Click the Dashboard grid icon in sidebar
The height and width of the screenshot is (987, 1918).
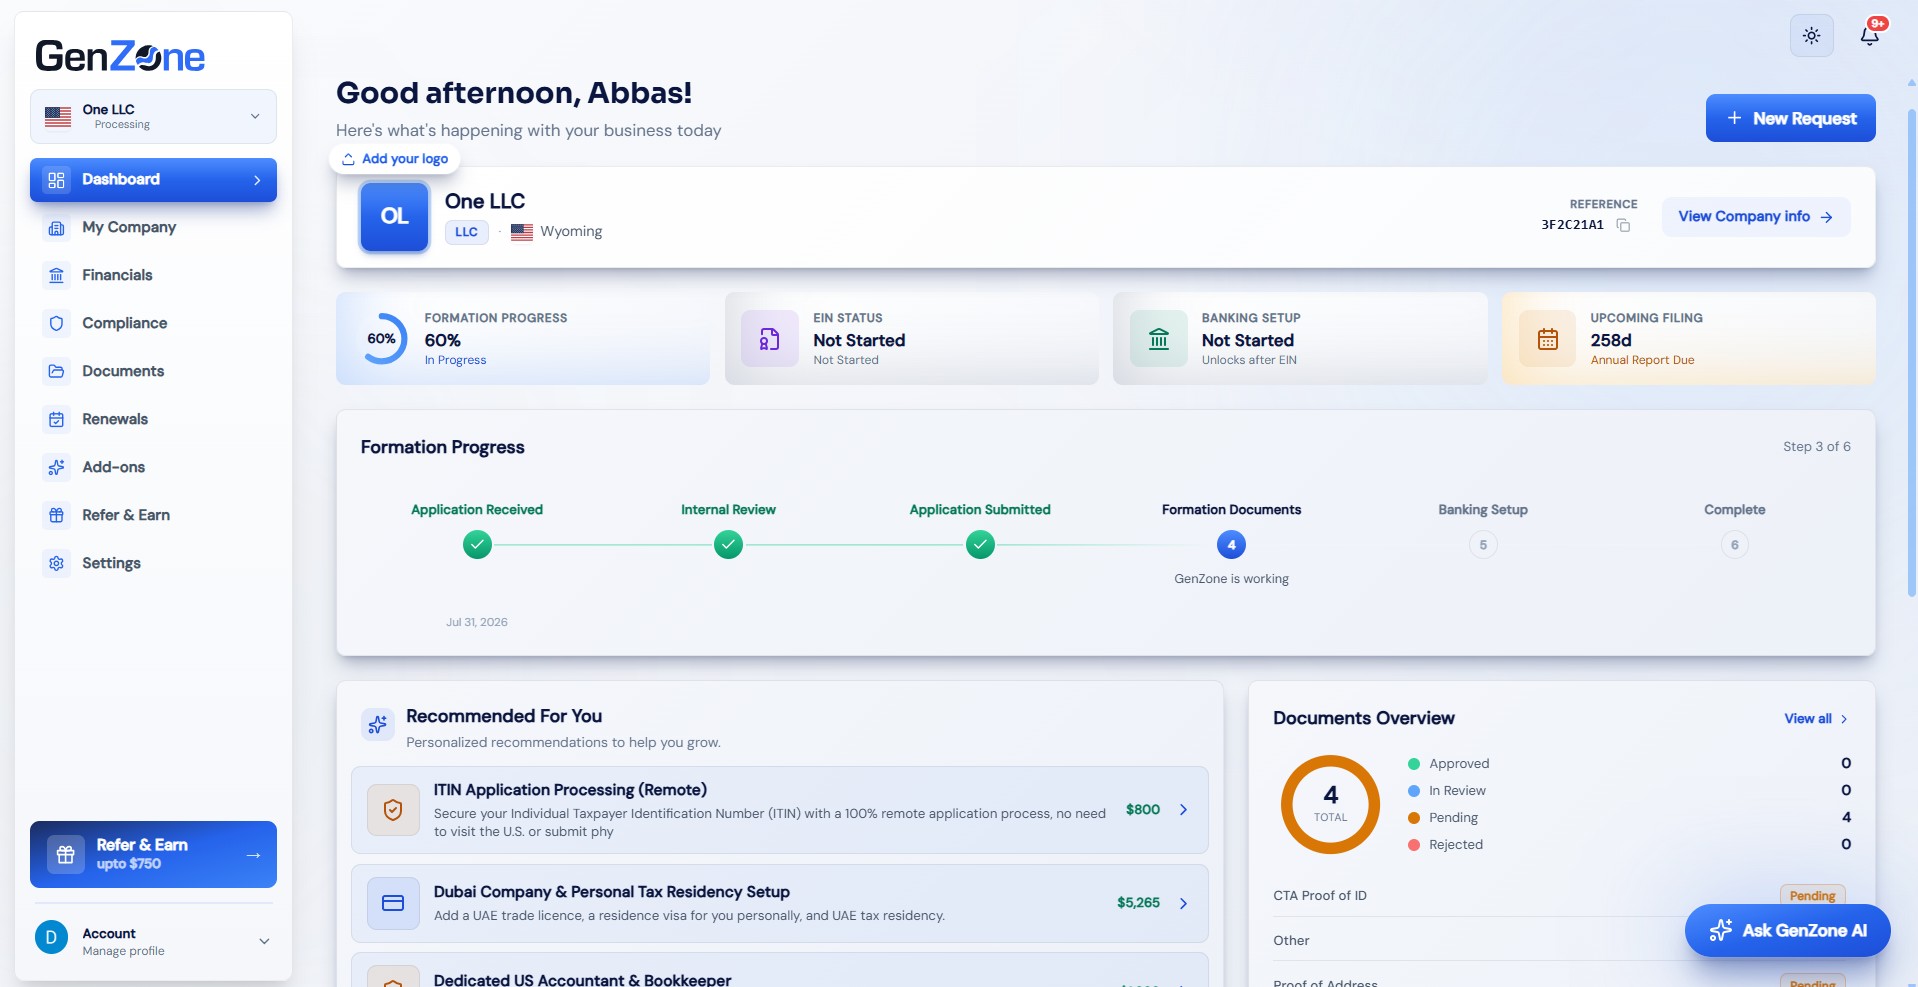57,180
